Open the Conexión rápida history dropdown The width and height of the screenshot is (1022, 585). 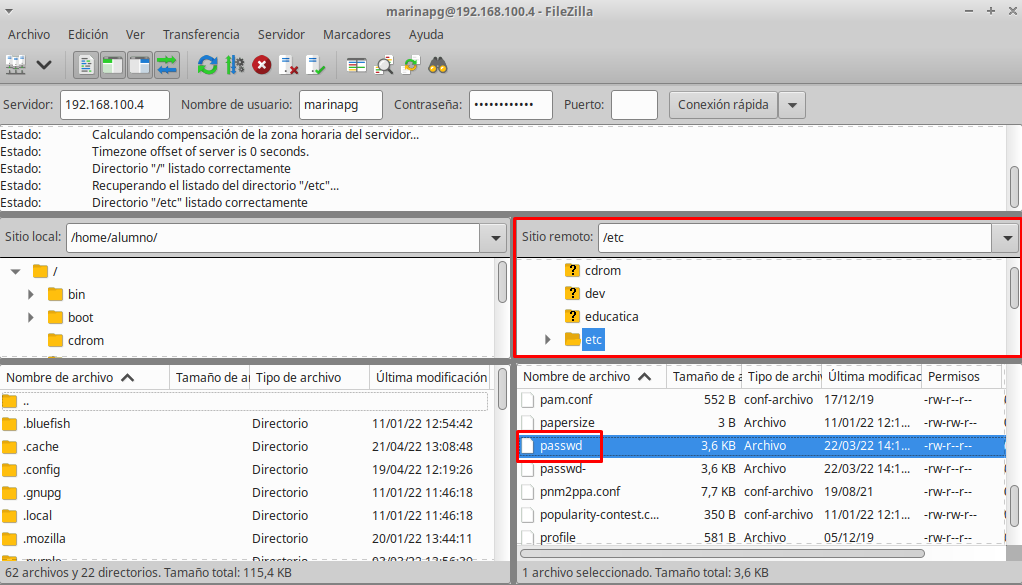(x=792, y=105)
